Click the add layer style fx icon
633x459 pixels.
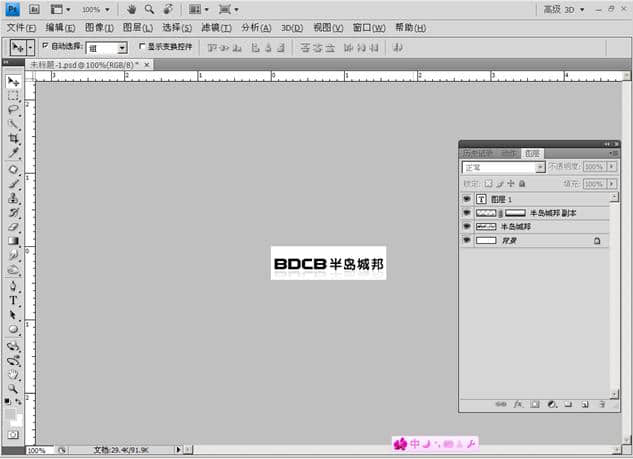coord(518,405)
